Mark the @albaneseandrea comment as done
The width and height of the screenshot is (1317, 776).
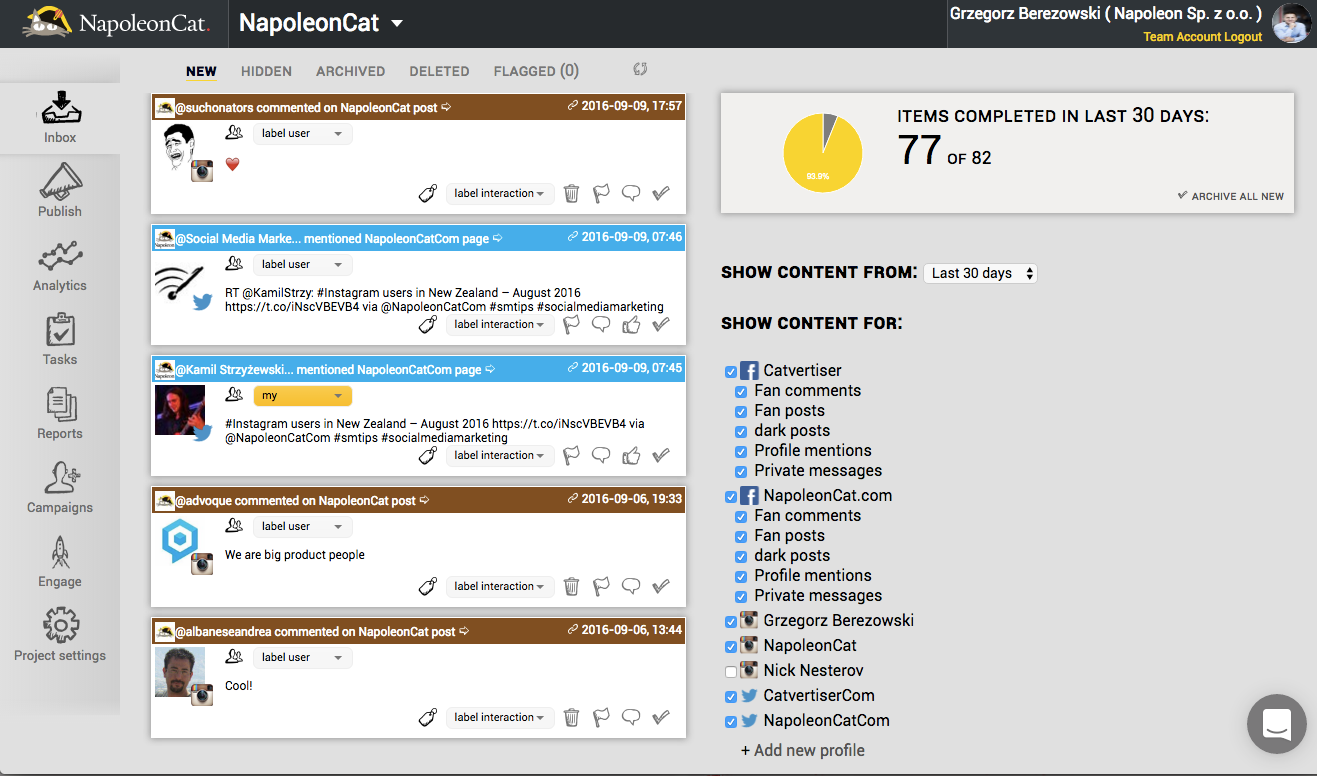click(661, 717)
